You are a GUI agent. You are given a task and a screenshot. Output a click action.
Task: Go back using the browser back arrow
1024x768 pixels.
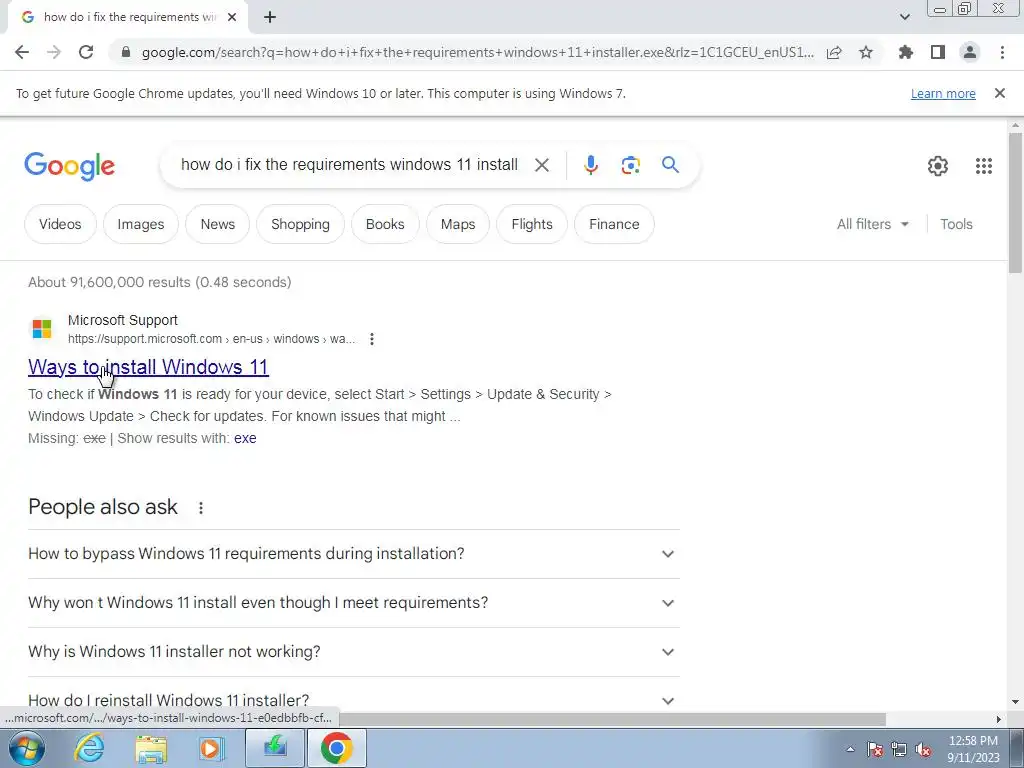(x=22, y=52)
